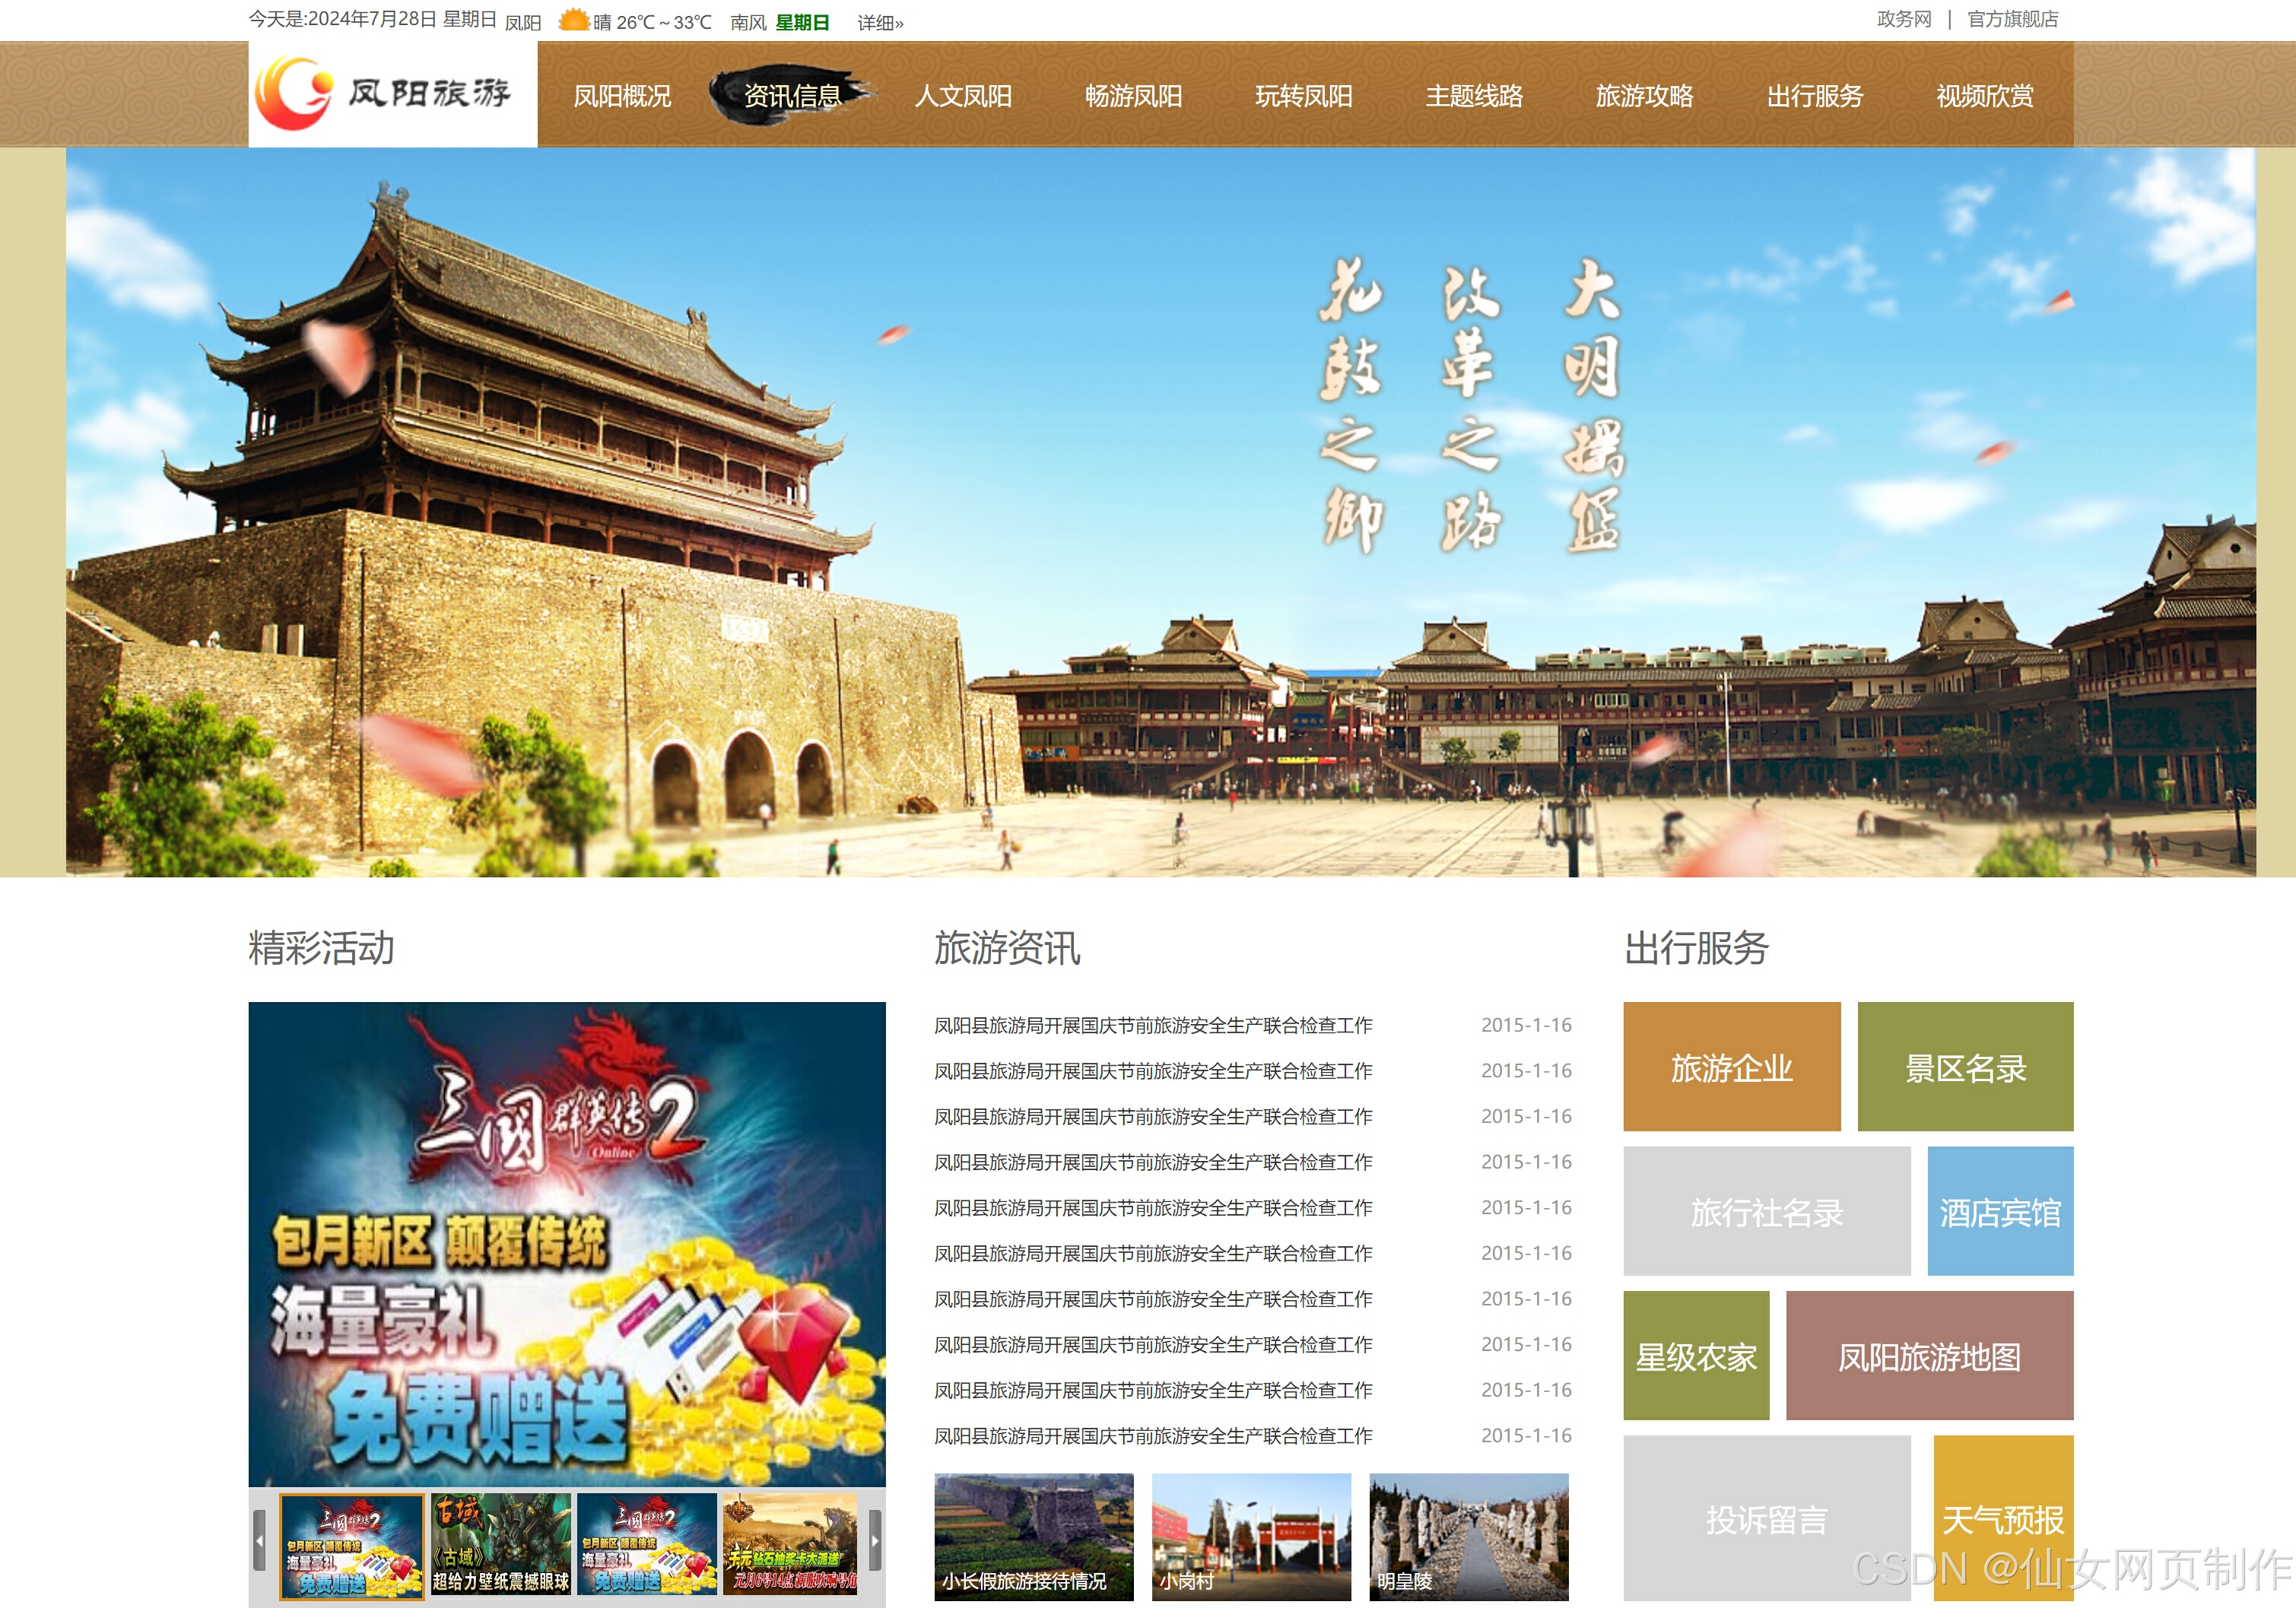Click the 景区名录 service button

(x=1966, y=1067)
